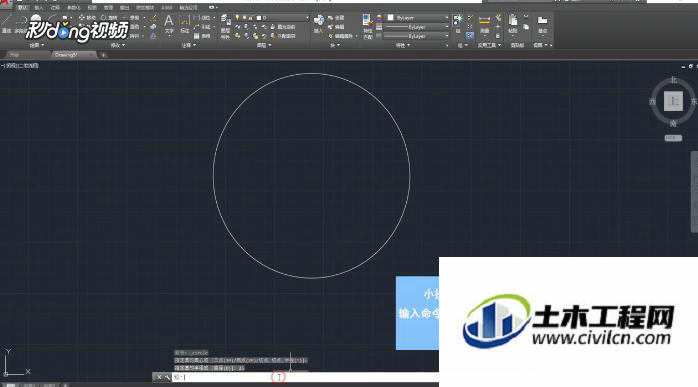Viewport: 698px width, 387px height.
Task: Open the ByLayer color dropdown
Action: (x=418, y=17)
